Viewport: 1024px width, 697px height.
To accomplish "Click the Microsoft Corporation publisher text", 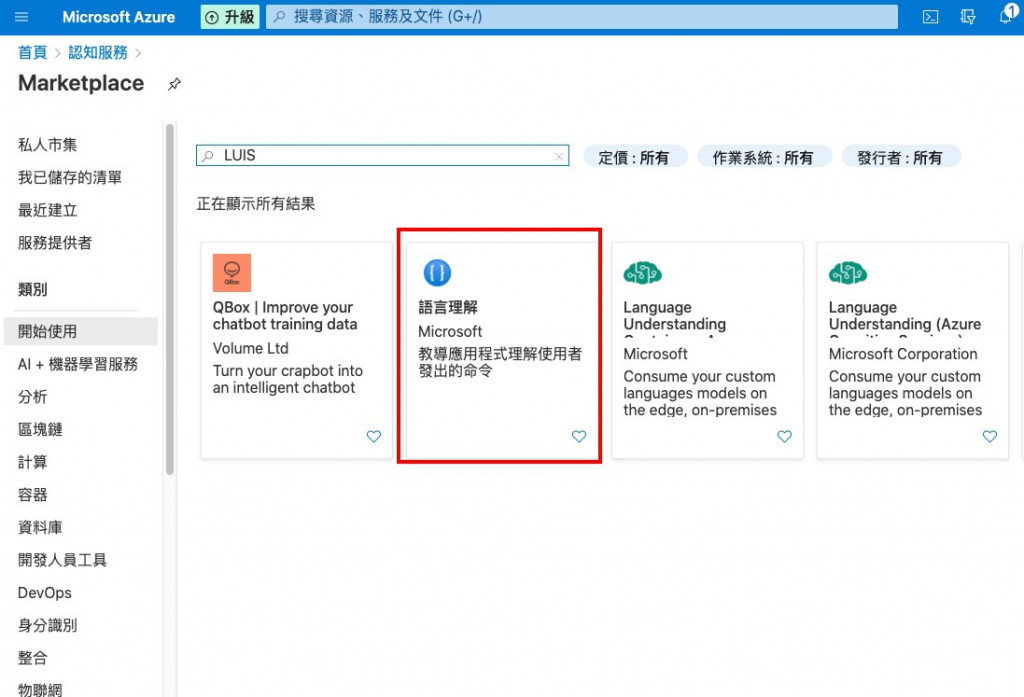I will point(903,353).
